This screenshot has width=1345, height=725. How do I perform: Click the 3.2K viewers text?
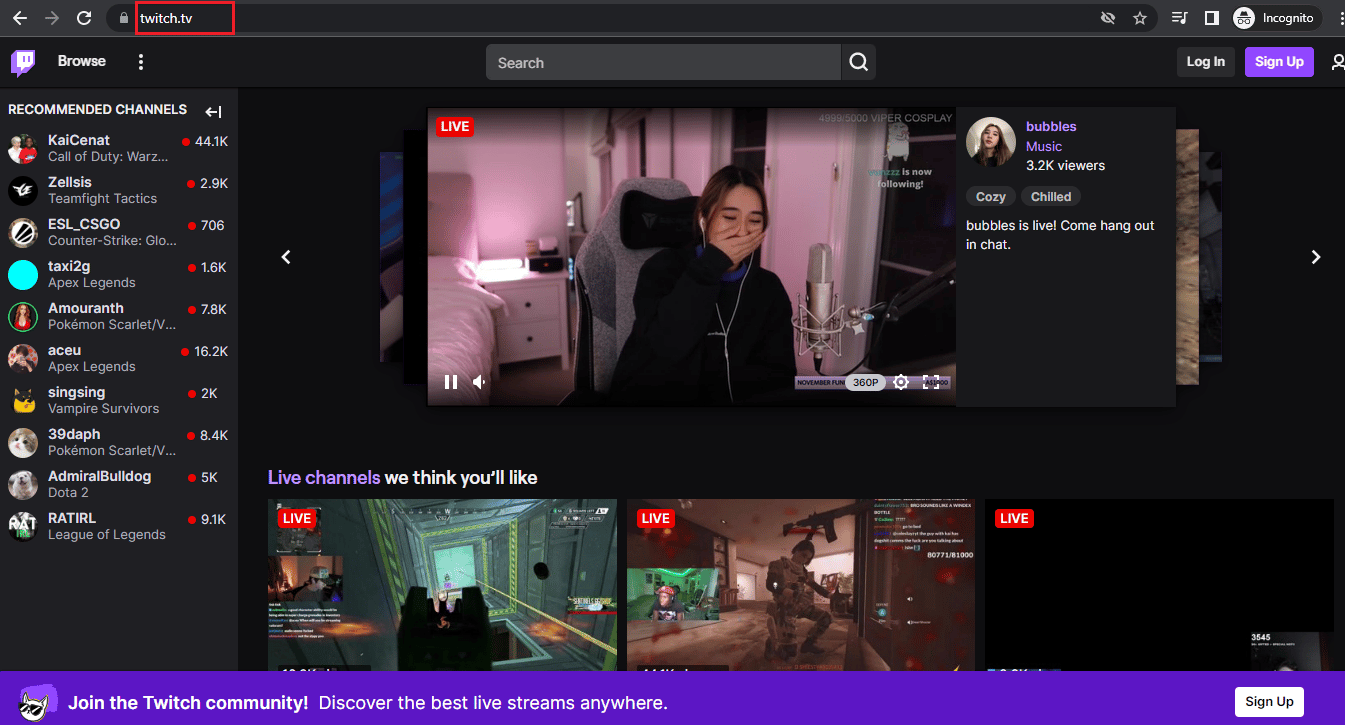(1065, 165)
